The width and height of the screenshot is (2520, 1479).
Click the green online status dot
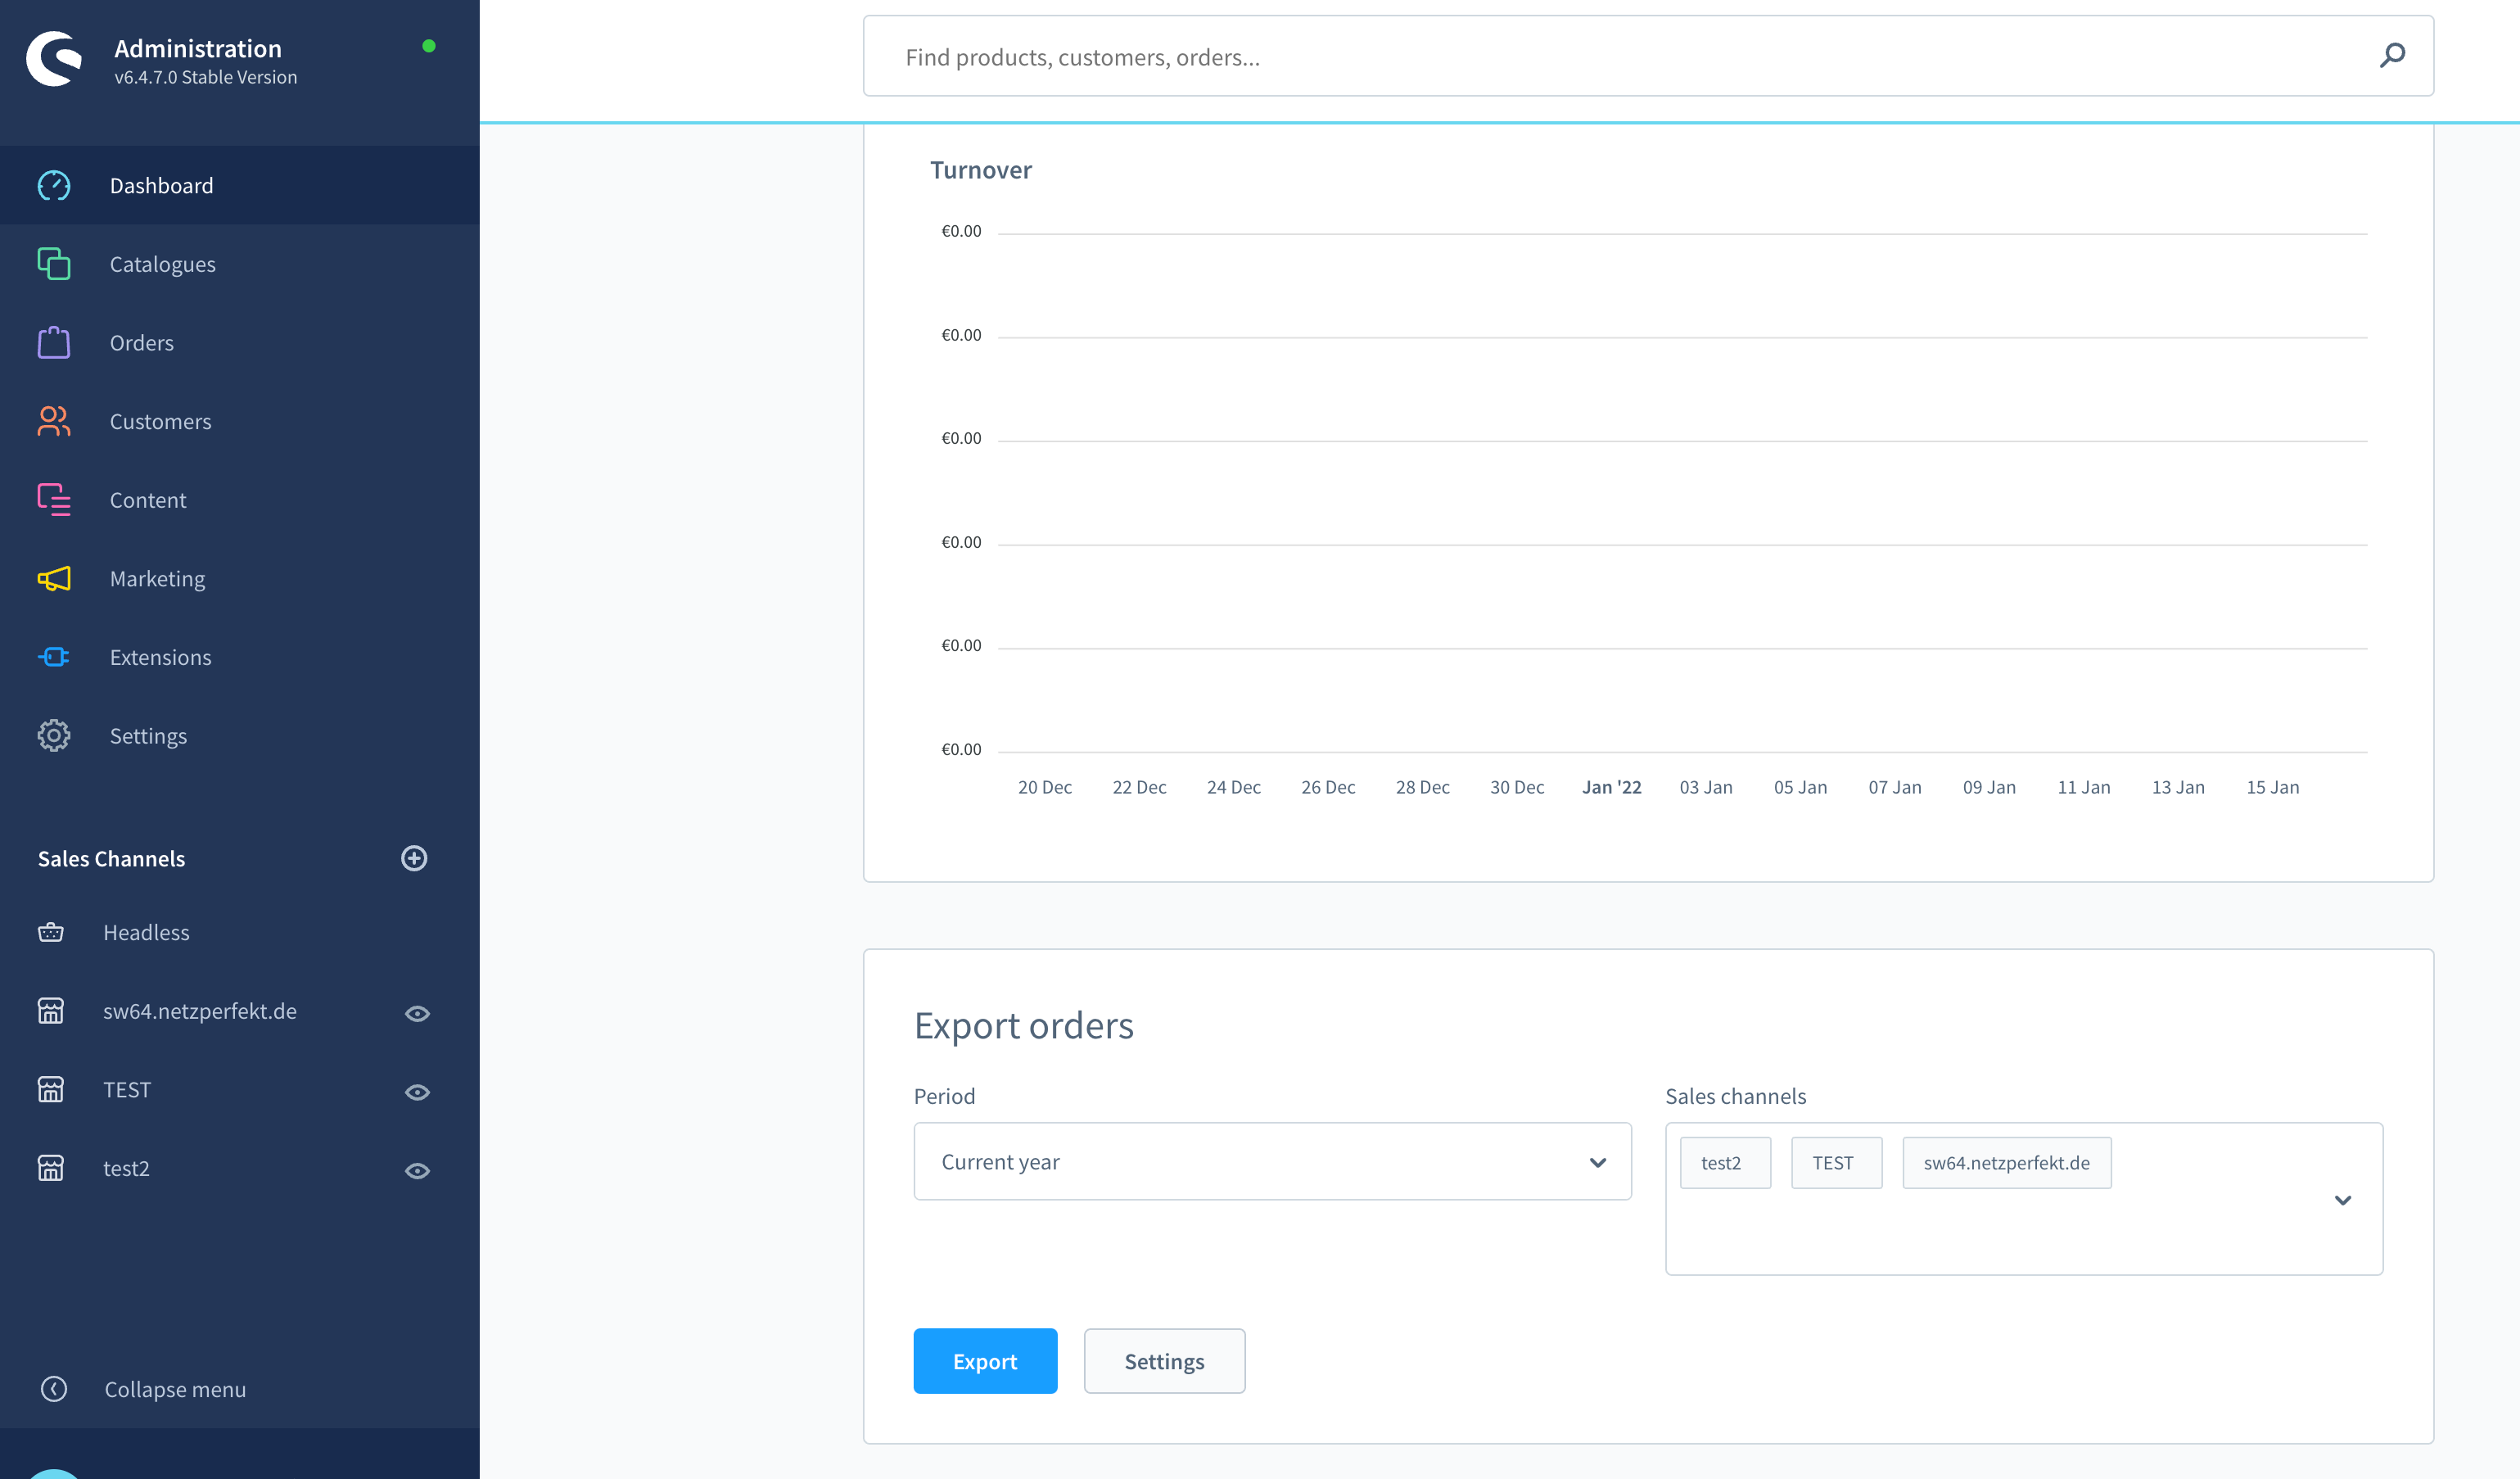429,46
